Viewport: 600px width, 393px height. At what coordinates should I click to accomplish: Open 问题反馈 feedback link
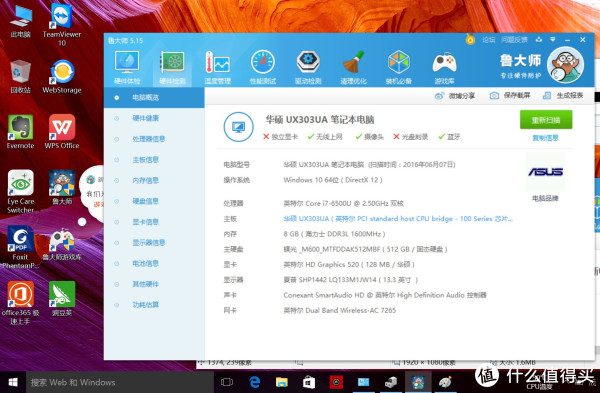pos(514,40)
